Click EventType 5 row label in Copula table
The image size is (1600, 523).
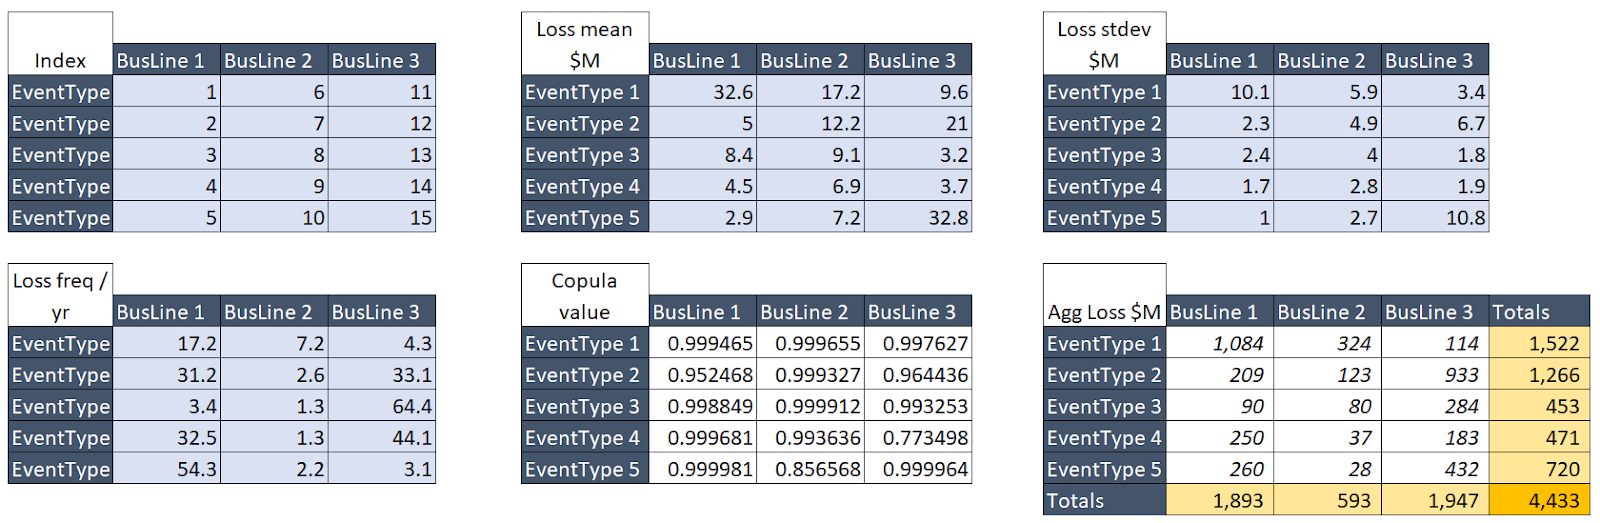coord(585,469)
